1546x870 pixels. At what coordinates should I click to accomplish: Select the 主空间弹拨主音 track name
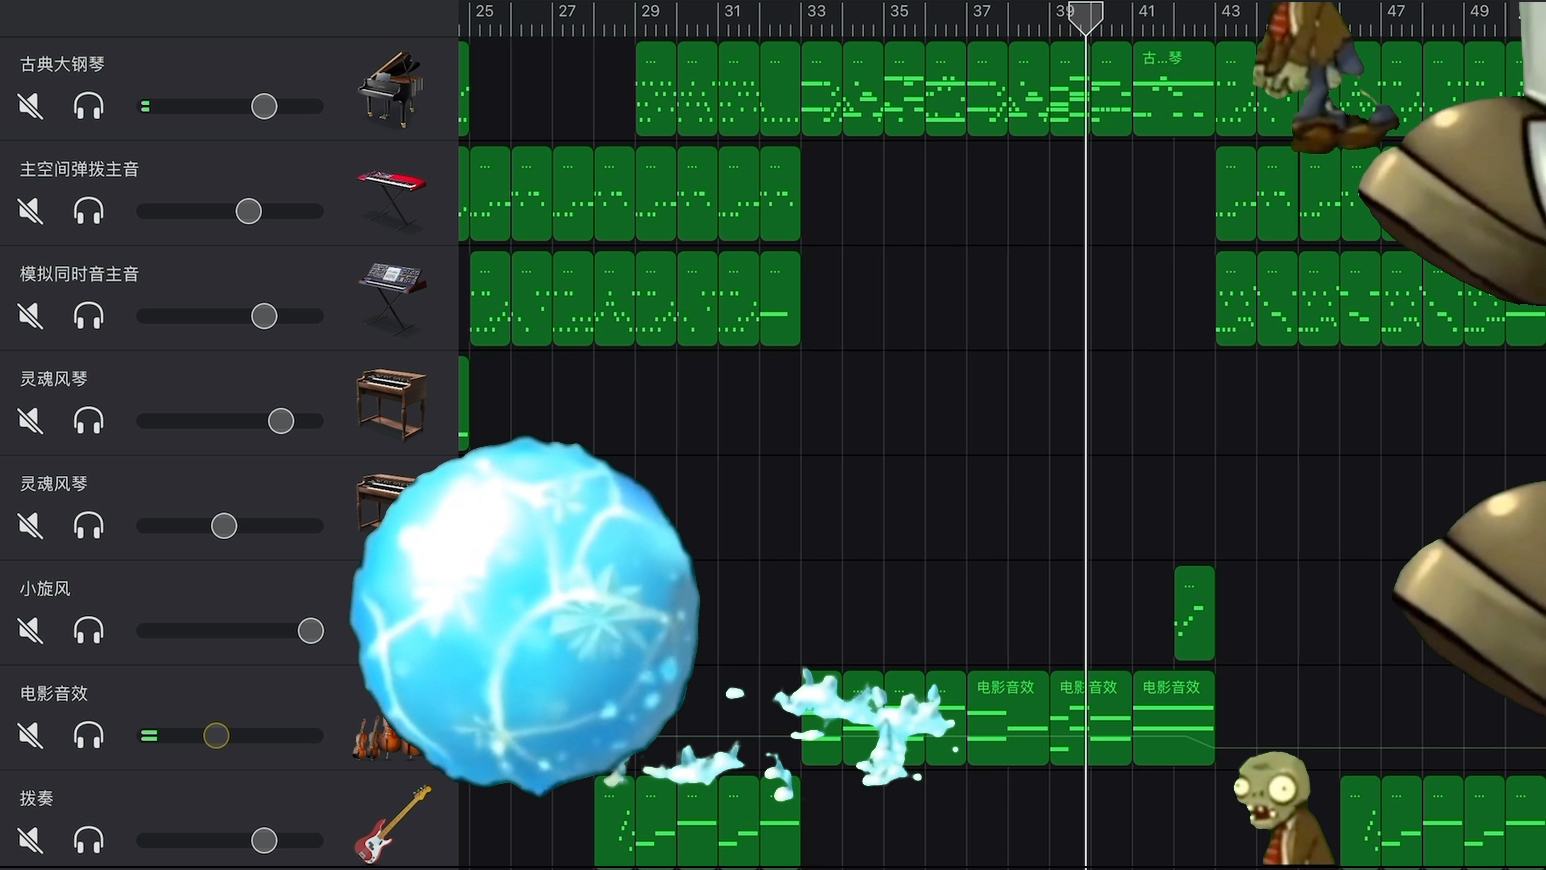pyautogui.click(x=79, y=169)
